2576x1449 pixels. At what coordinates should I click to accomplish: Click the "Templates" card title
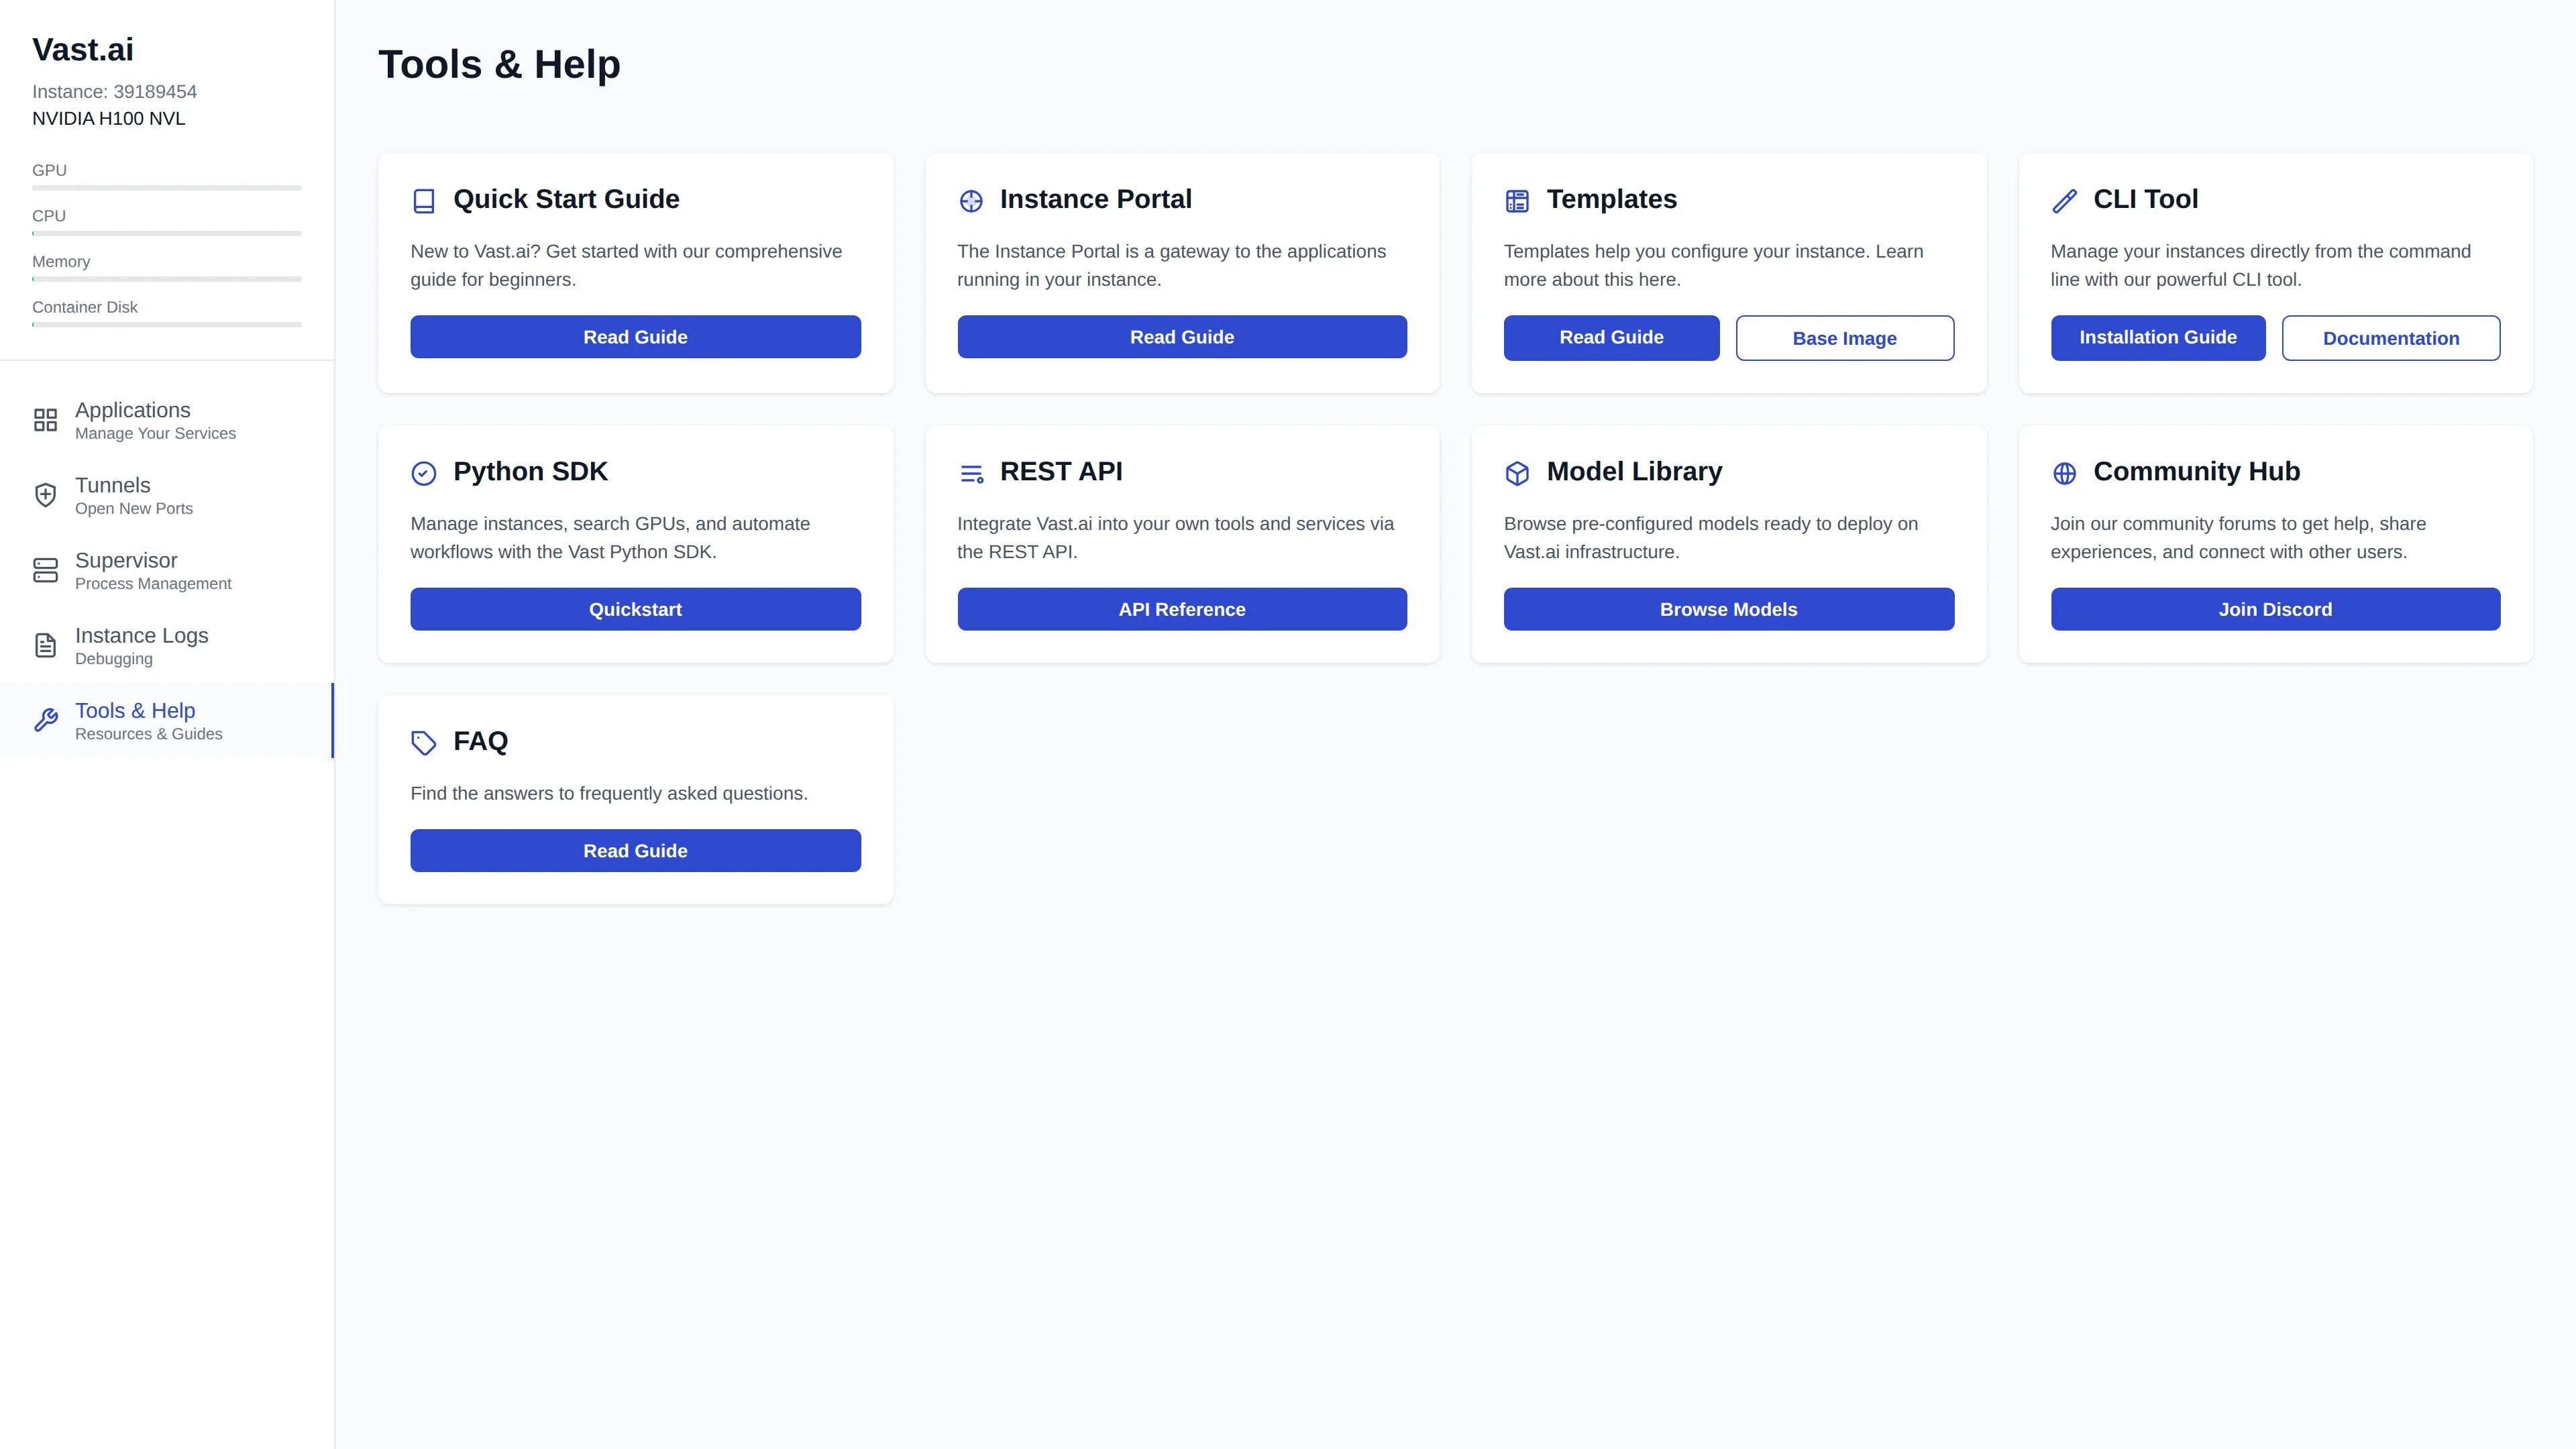tap(1611, 199)
